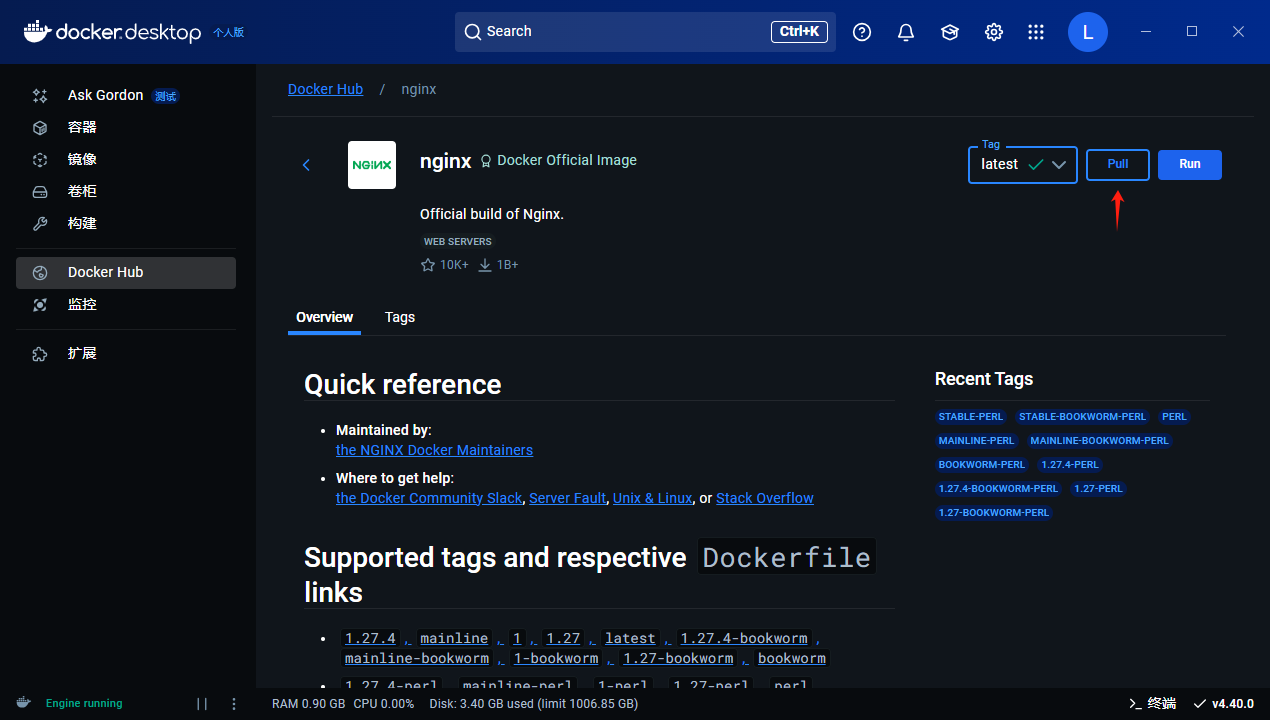Open Settings gear icon
The width and height of the screenshot is (1270, 720).
[x=994, y=32]
